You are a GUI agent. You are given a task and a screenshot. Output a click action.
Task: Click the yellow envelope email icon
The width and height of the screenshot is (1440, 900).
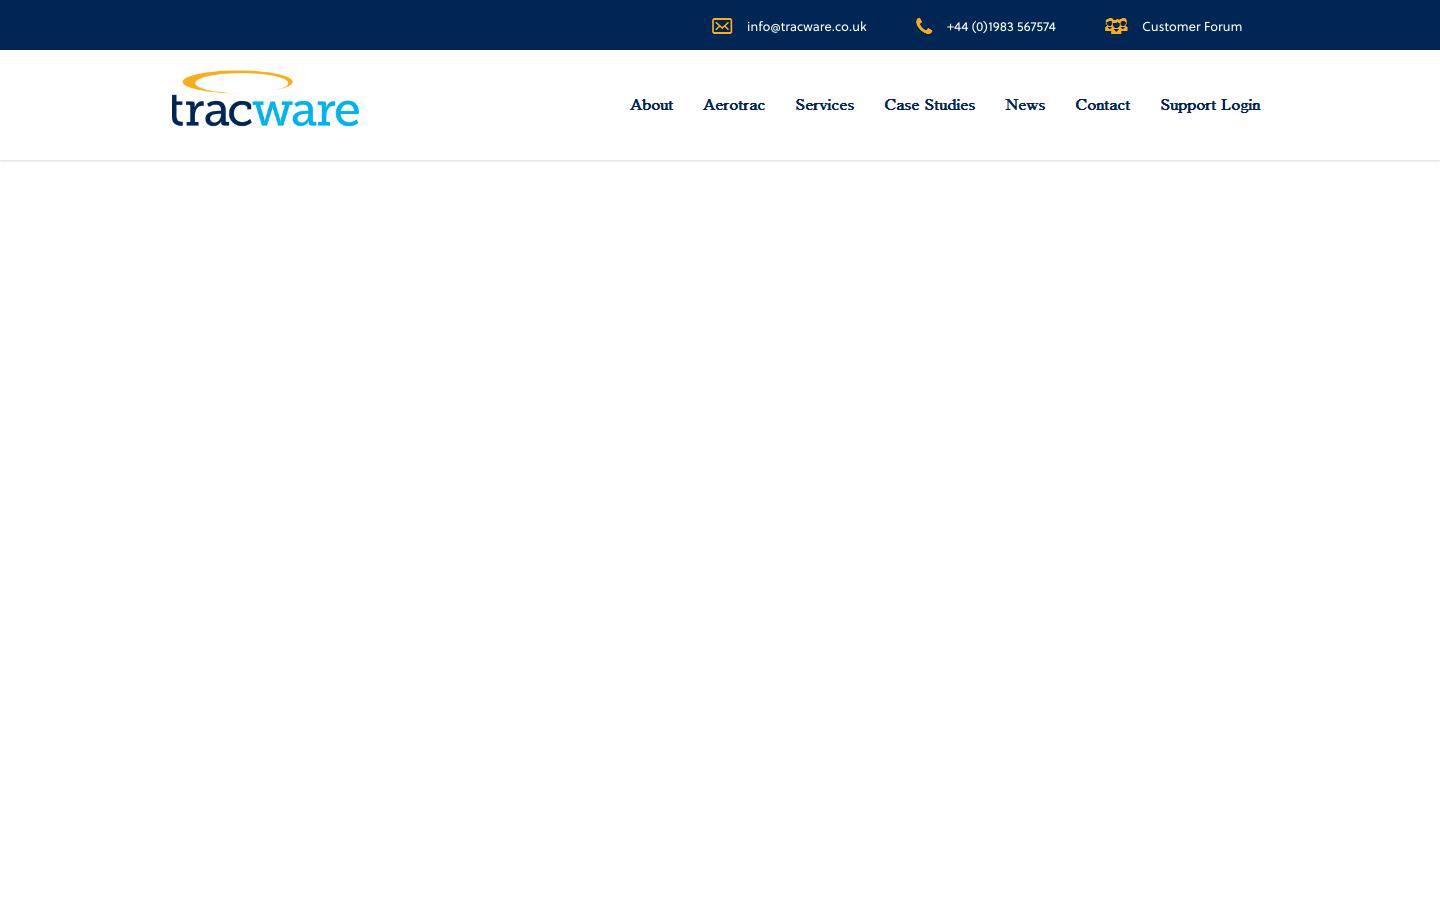tap(722, 26)
